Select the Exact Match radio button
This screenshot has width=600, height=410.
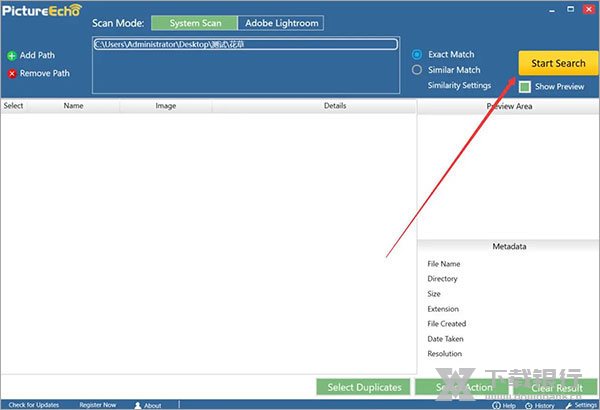[x=418, y=54]
